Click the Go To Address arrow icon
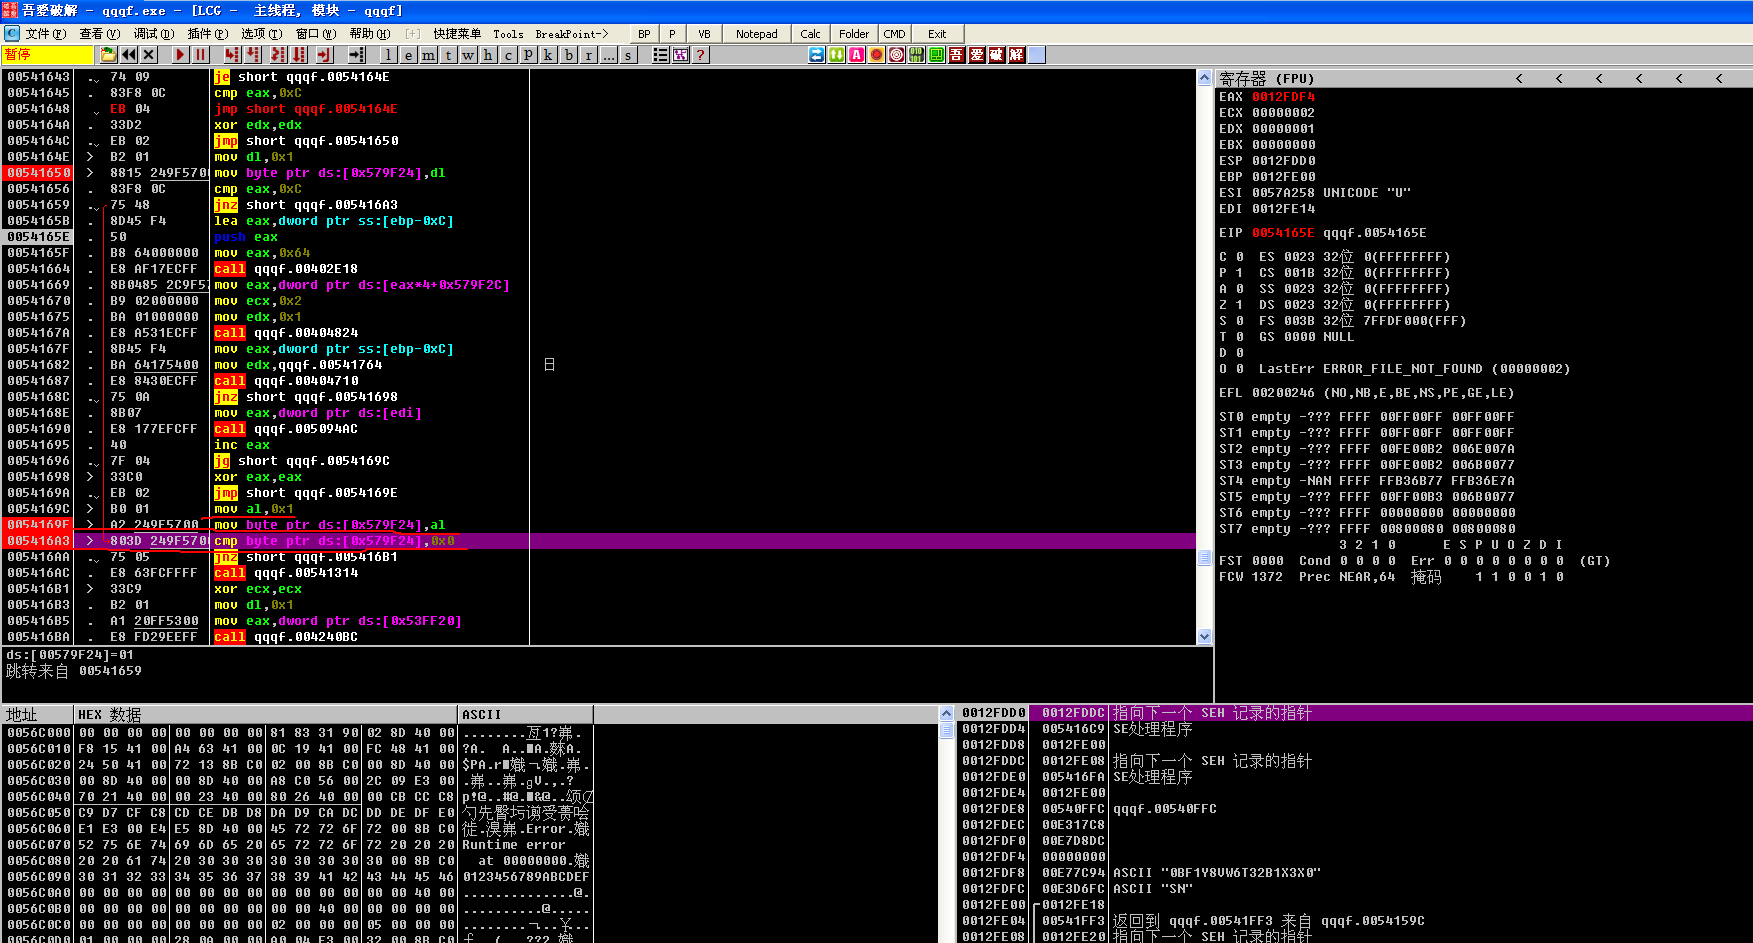1753x943 pixels. (x=357, y=55)
